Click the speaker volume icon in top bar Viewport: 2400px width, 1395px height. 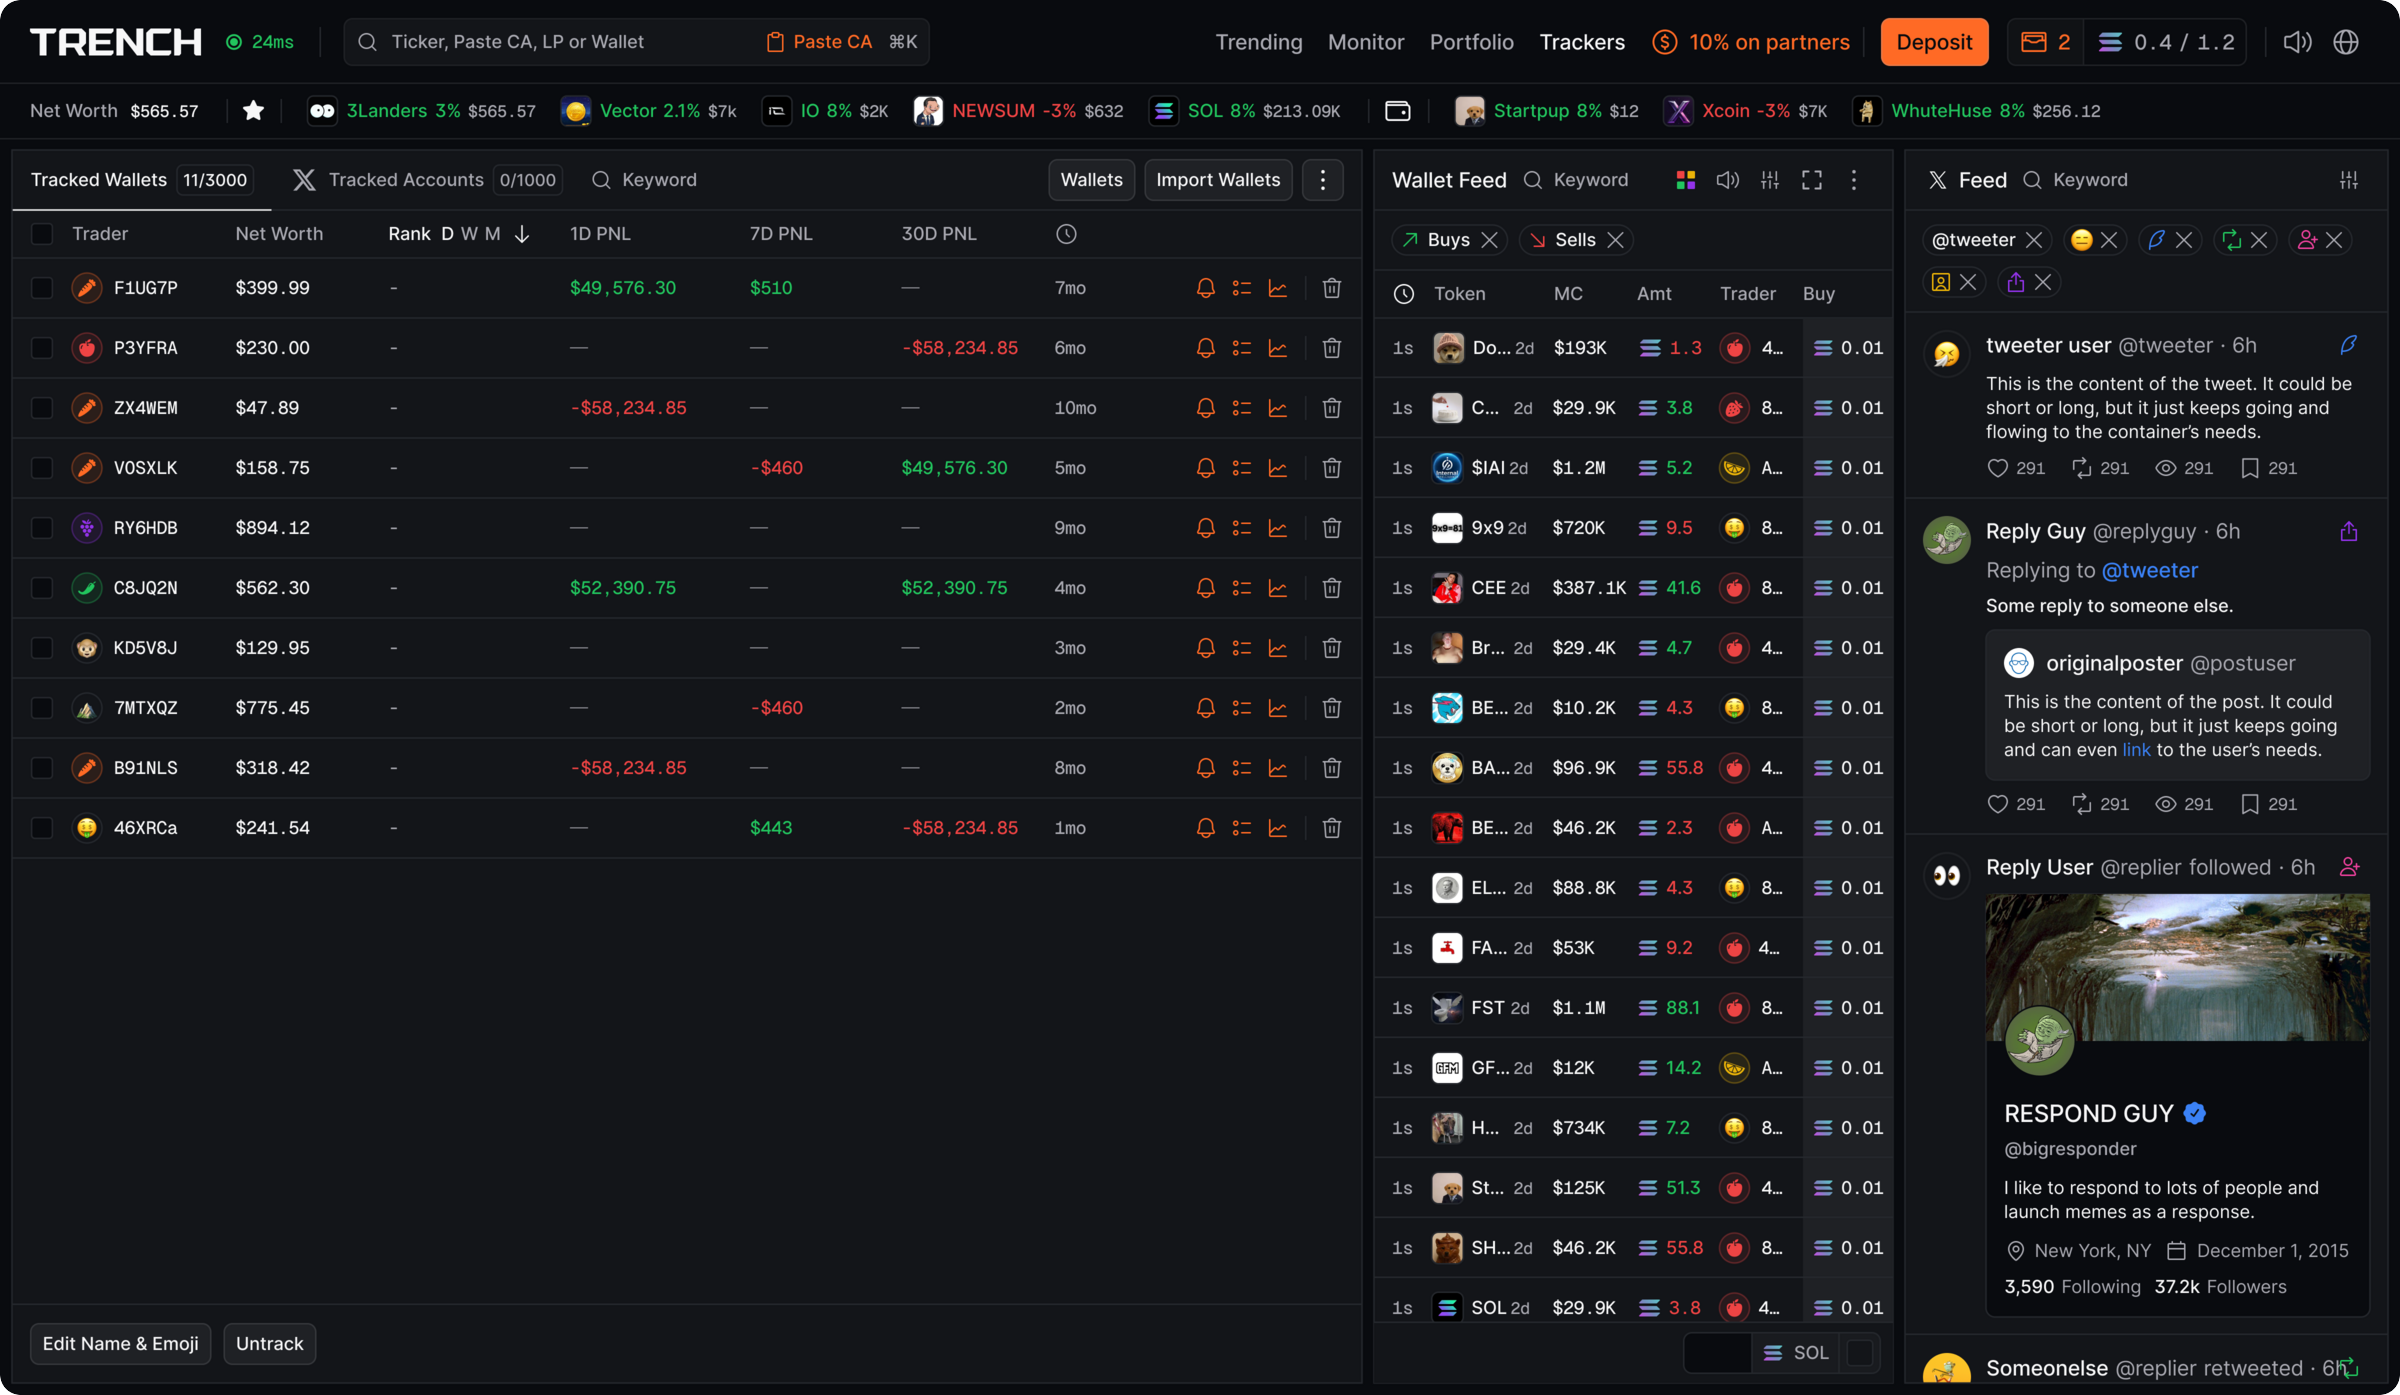pos(2297,42)
